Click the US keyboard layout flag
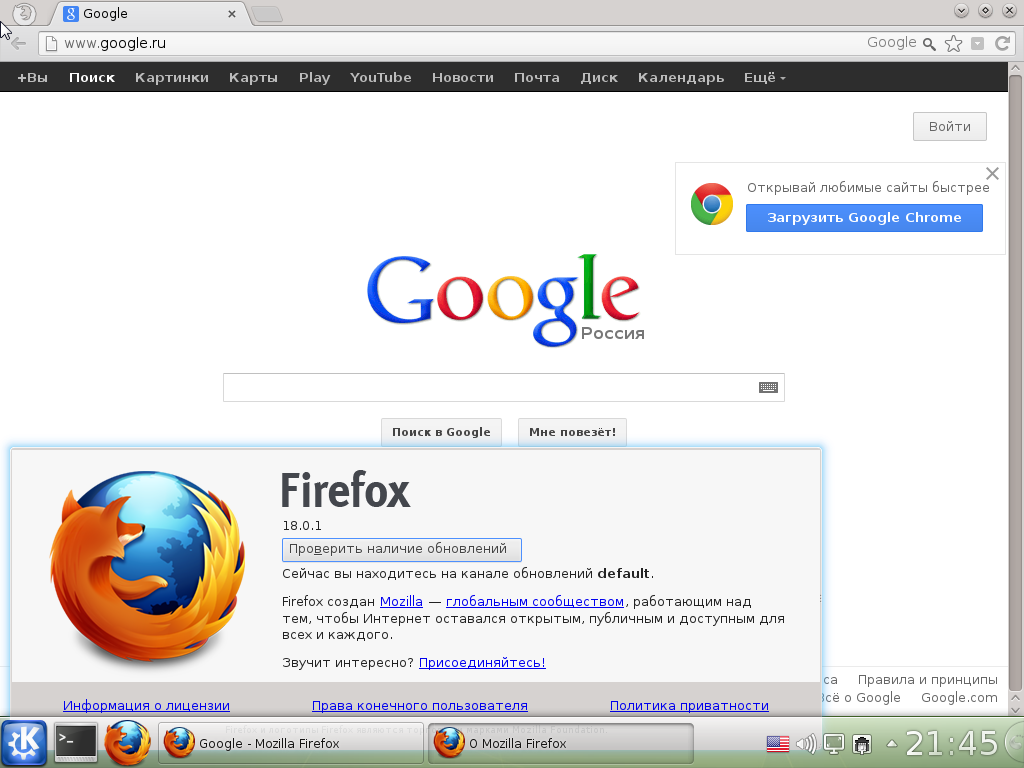1024x768 pixels. 778,744
